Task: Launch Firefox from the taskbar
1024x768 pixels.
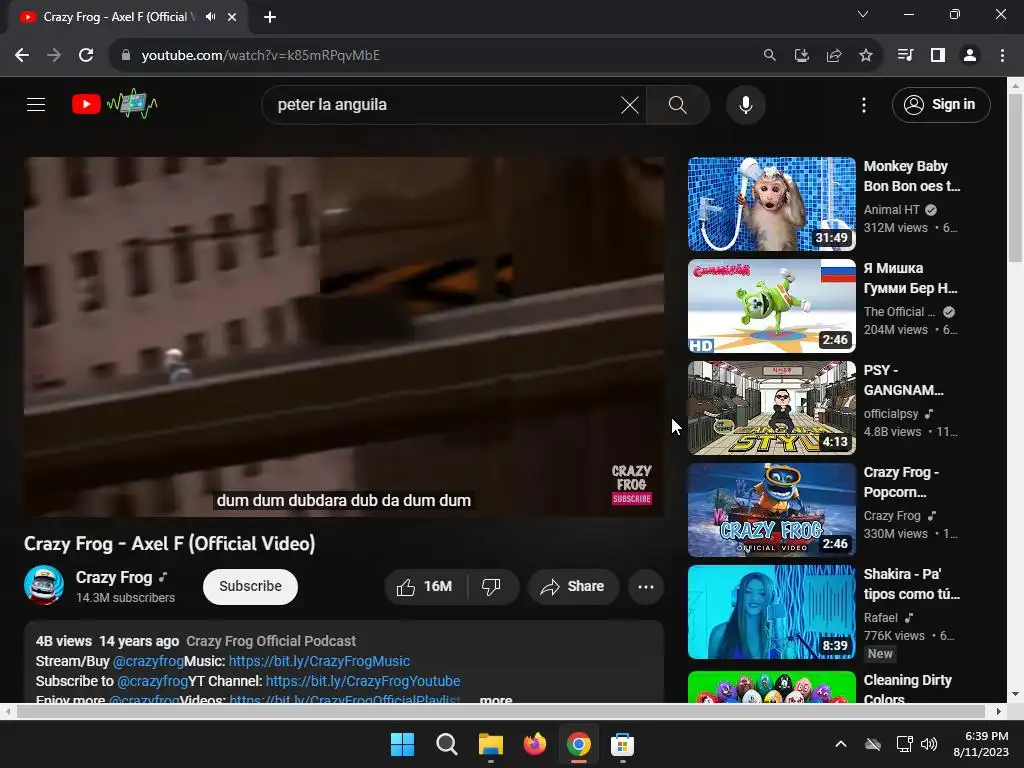Action: pos(535,744)
